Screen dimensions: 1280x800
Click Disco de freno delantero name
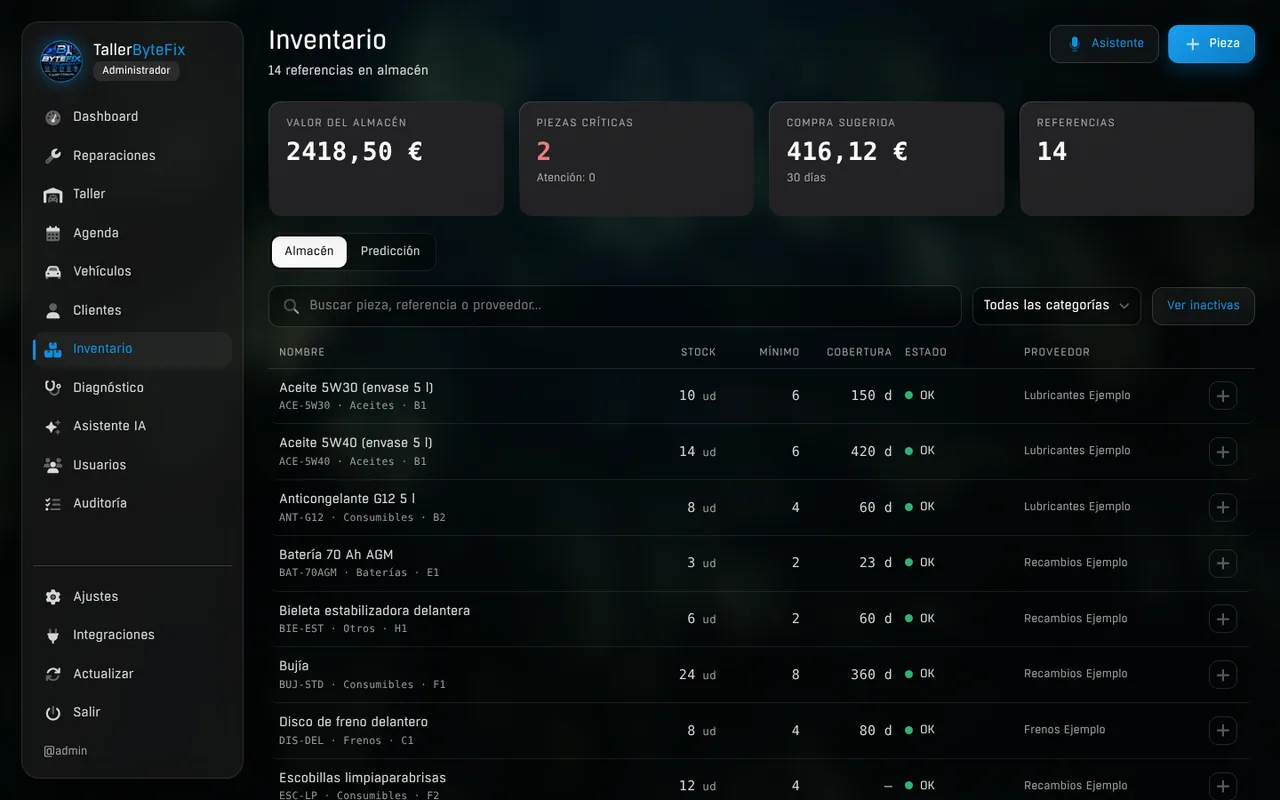coord(353,722)
